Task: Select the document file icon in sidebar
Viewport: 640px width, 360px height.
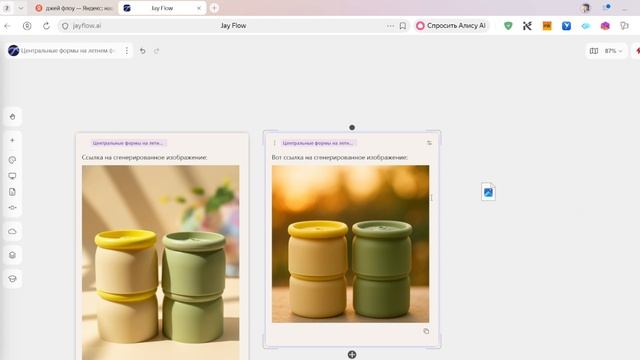Action: 12,192
